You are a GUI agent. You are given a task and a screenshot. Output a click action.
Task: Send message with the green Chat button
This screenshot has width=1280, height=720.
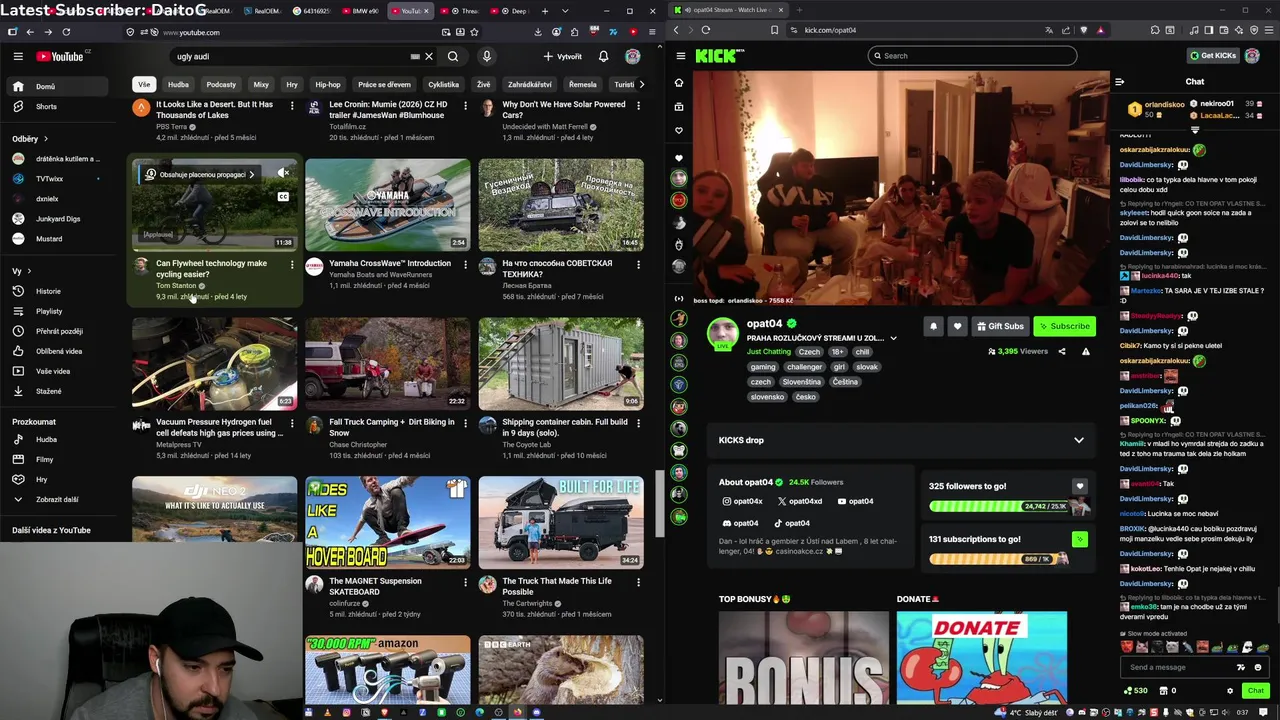pos(1256,691)
